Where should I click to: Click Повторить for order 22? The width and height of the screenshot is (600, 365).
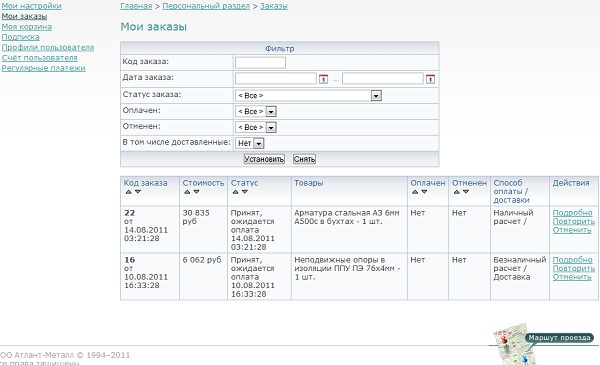click(x=574, y=222)
